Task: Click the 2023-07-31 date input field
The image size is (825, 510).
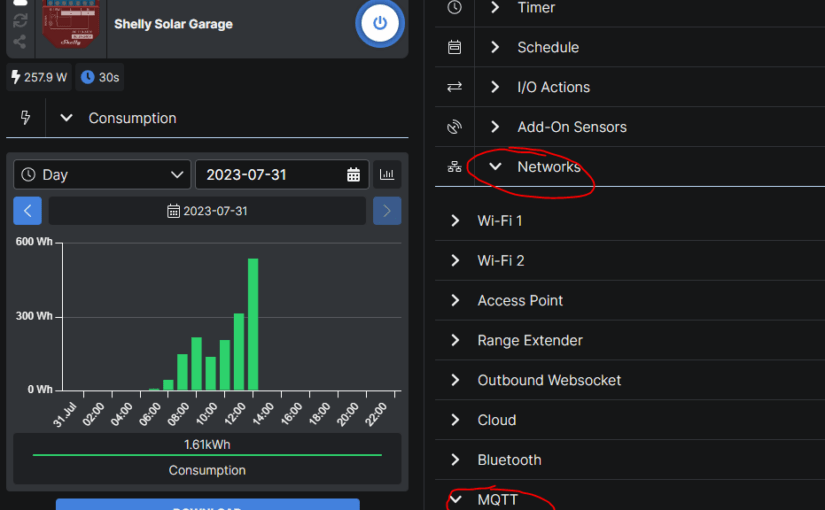Action: click(x=282, y=175)
